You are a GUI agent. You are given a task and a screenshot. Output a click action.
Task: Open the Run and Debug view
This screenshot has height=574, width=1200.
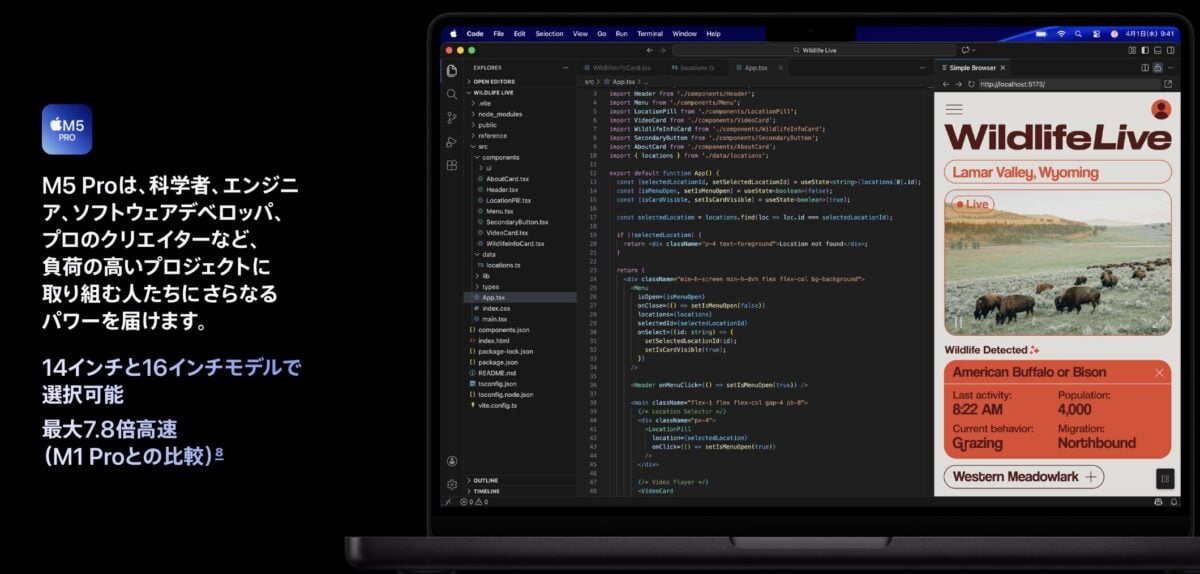pos(452,142)
